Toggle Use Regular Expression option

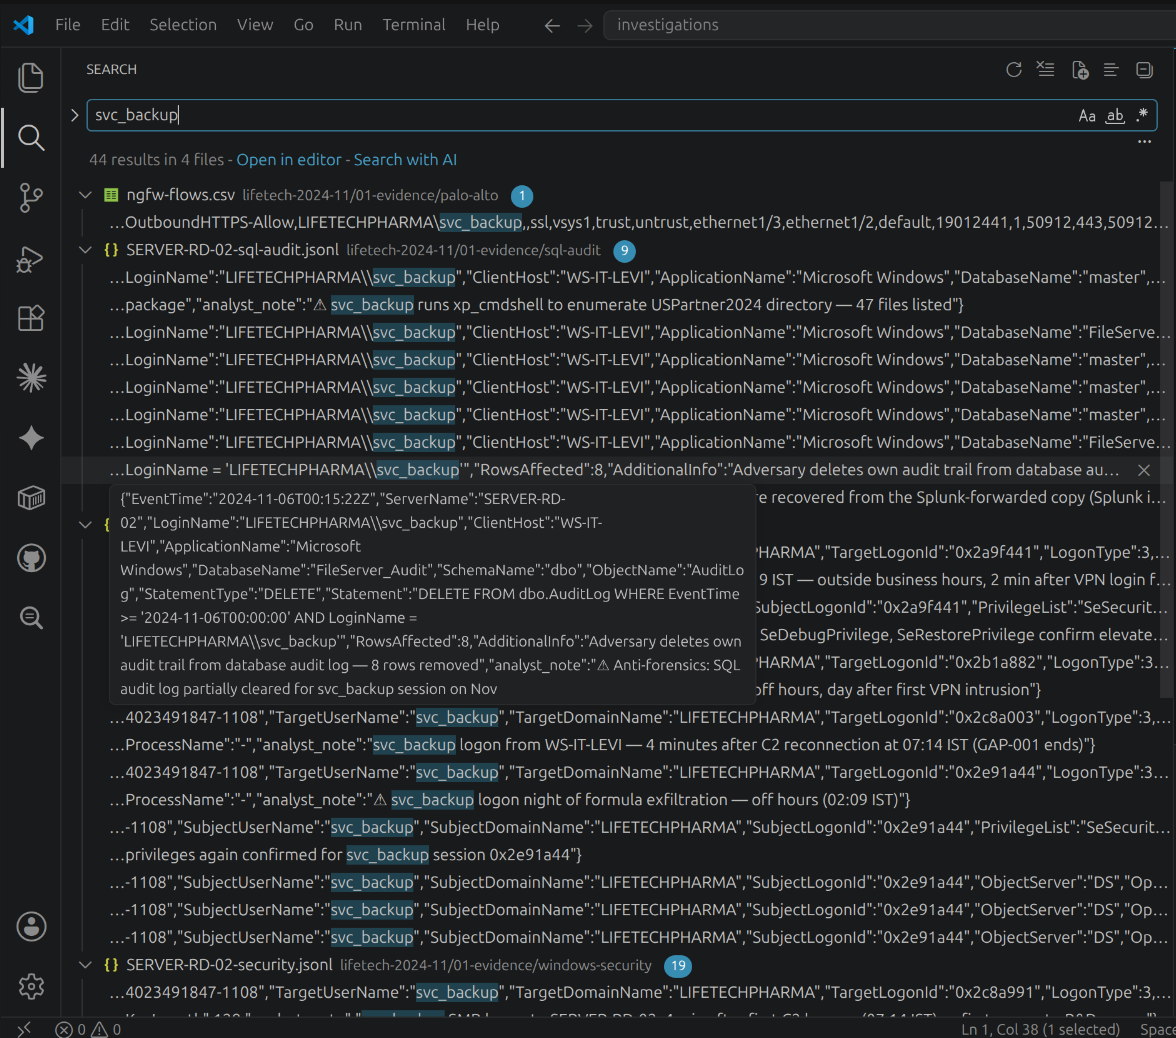[x=1142, y=116]
